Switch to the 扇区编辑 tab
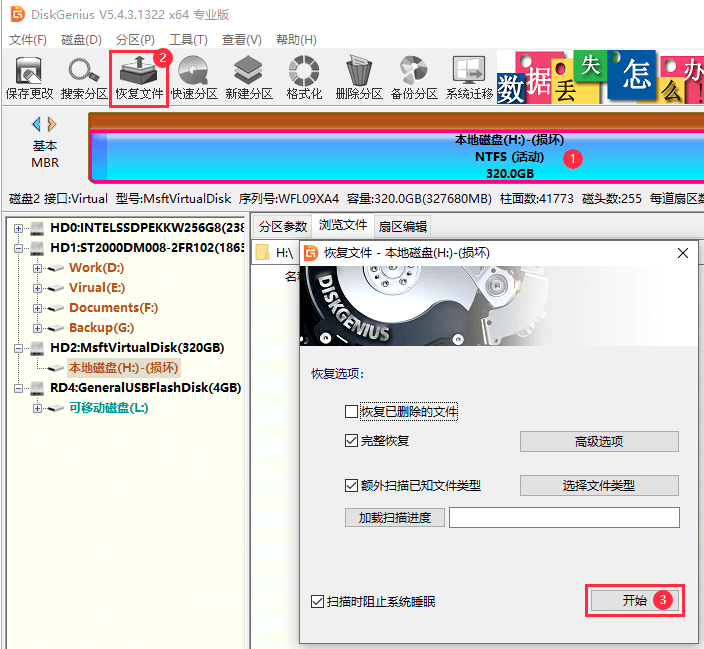 click(403, 226)
